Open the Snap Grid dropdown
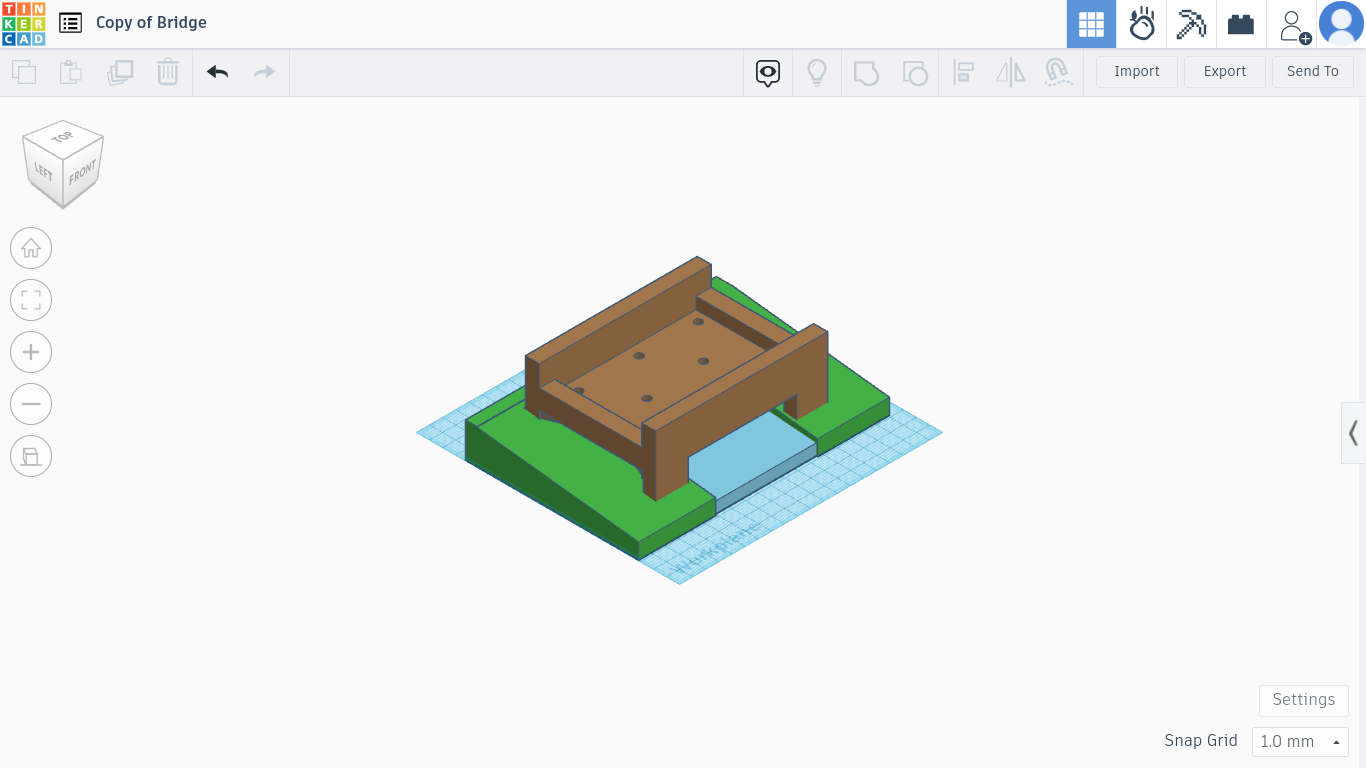 tap(1299, 741)
